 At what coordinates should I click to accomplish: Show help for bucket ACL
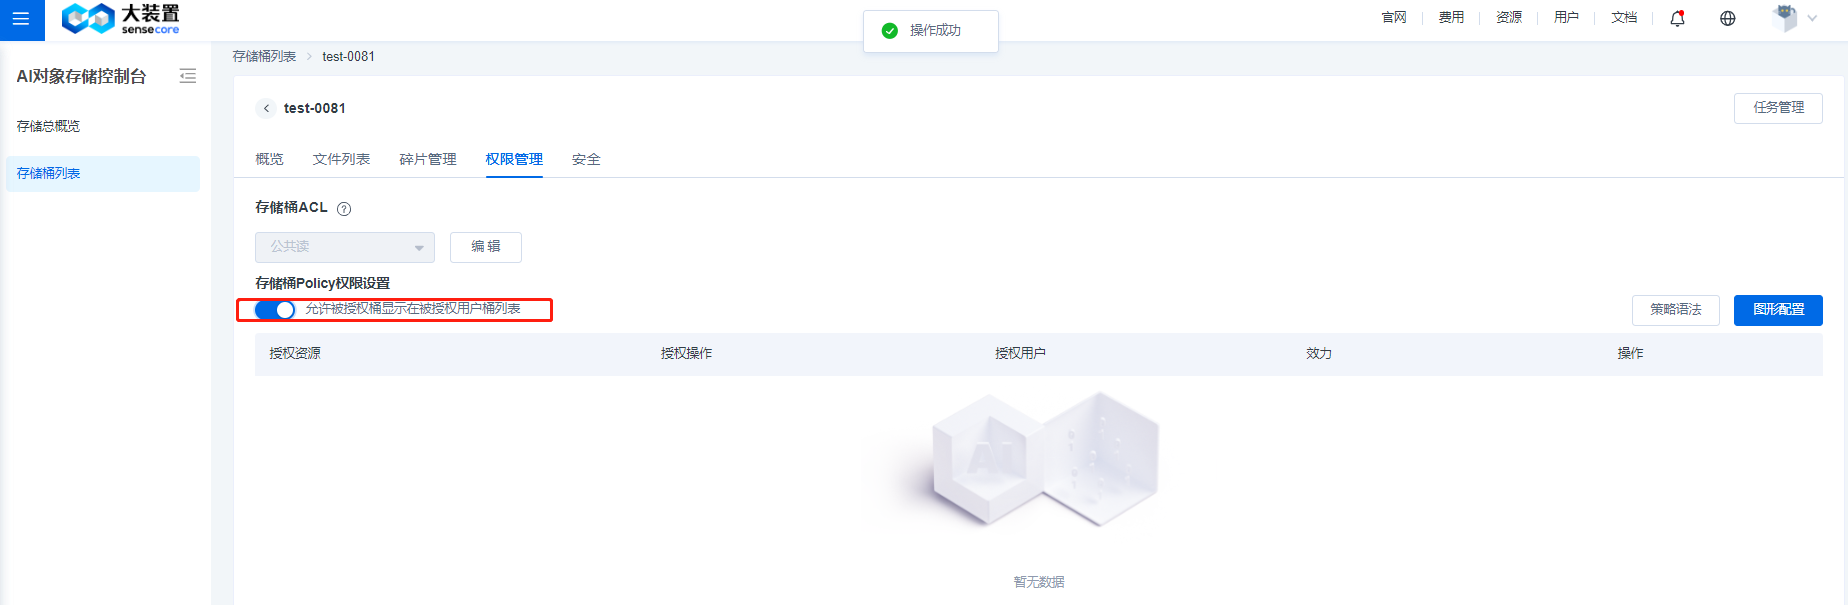click(344, 209)
